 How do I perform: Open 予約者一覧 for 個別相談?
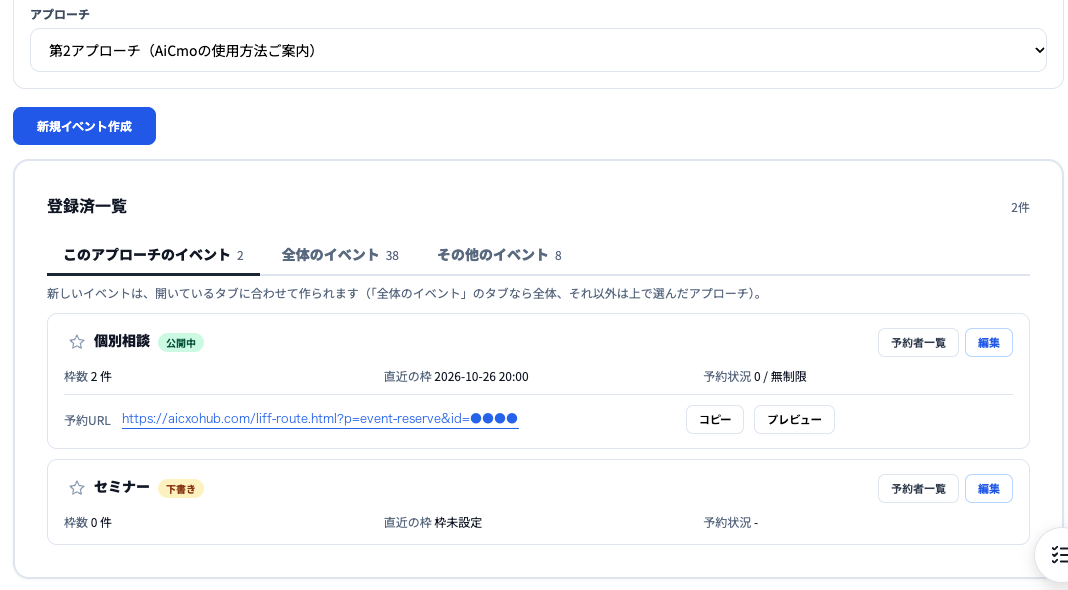click(x=918, y=343)
